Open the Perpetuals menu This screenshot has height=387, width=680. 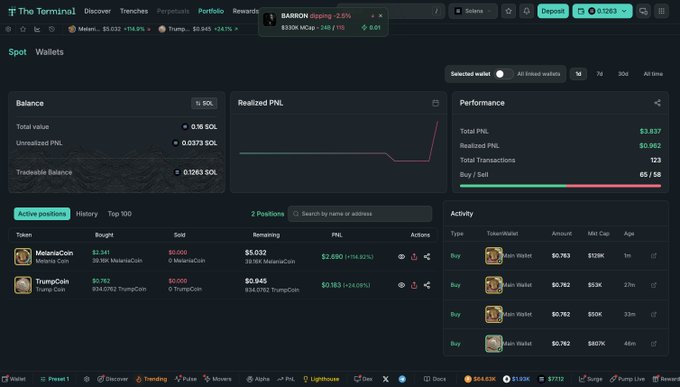tap(173, 11)
